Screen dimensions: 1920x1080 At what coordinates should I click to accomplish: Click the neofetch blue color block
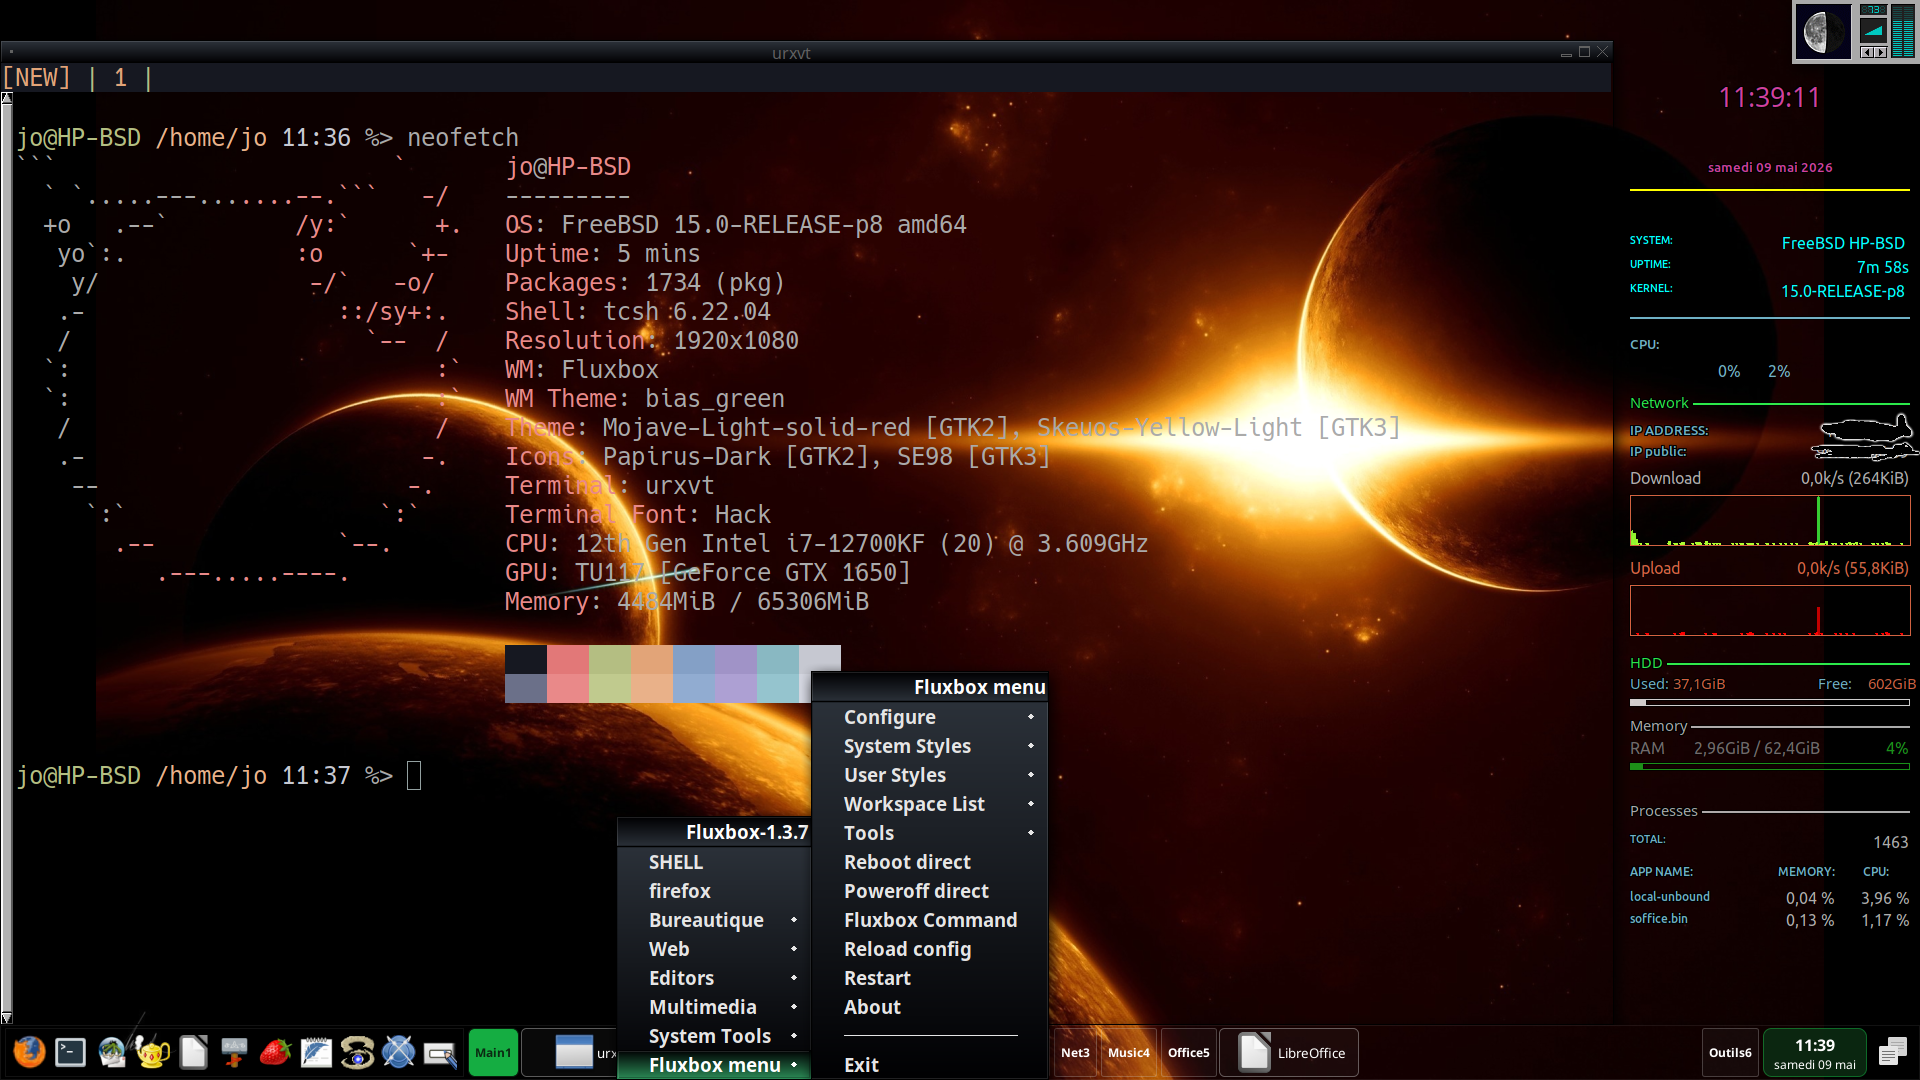click(694, 674)
